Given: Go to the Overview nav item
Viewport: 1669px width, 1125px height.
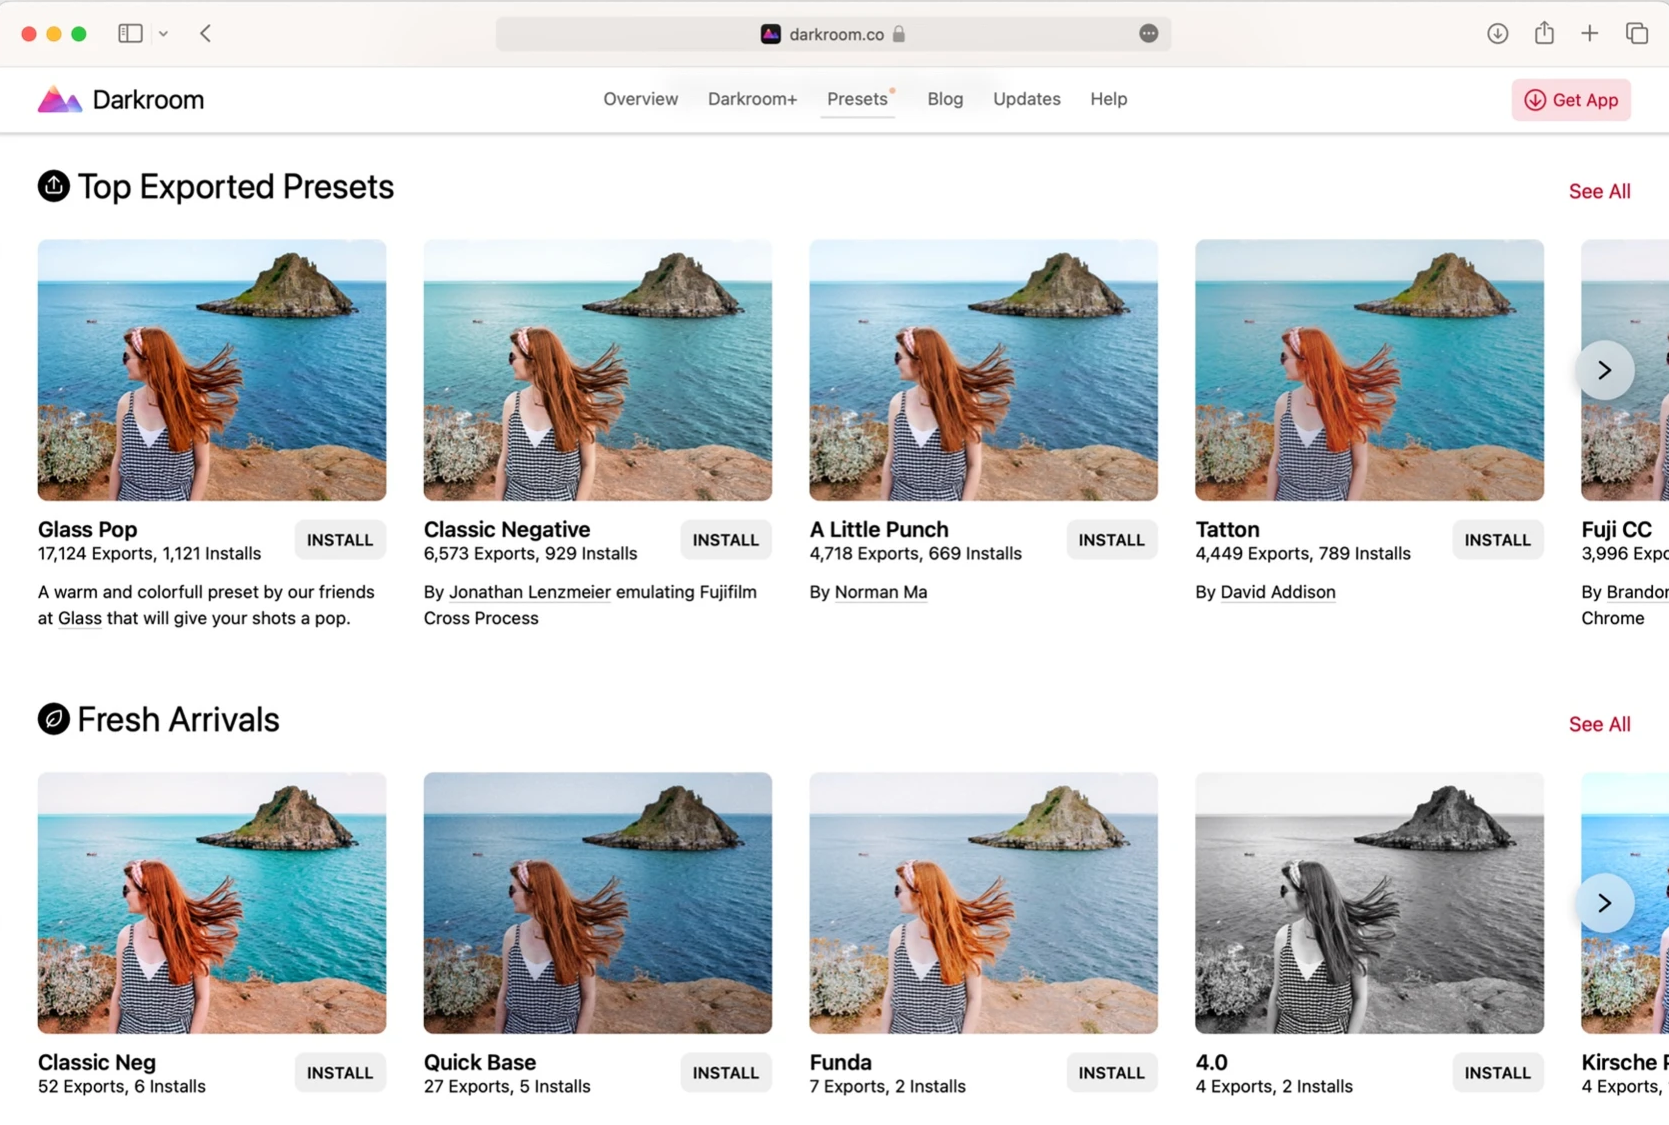Looking at the screenshot, I should pyautogui.click(x=640, y=99).
